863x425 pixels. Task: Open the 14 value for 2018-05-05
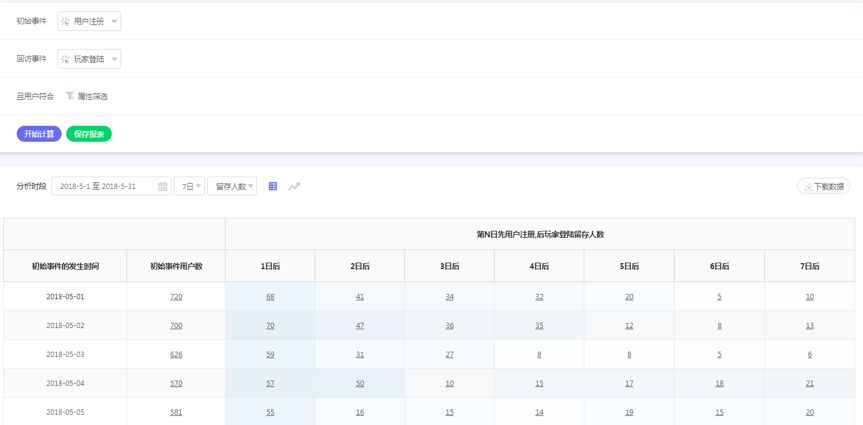click(x=539, y=412)
